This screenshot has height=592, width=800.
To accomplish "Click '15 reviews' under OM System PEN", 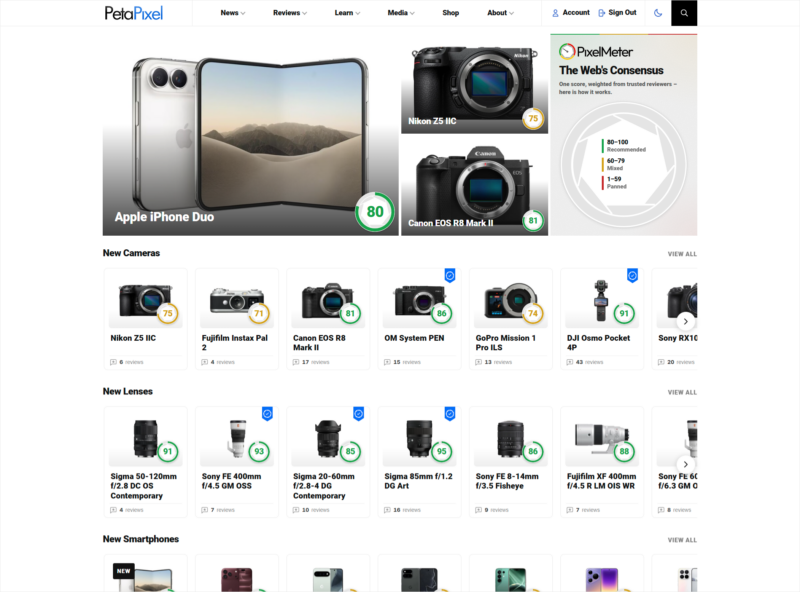I will (407, 362).
